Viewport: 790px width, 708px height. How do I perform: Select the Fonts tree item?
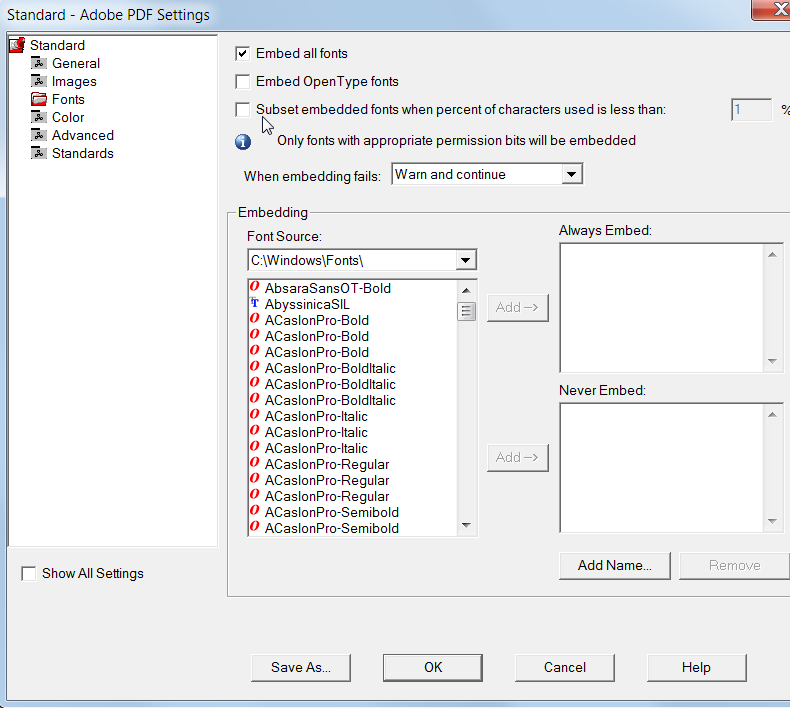(x=68, y=99)
